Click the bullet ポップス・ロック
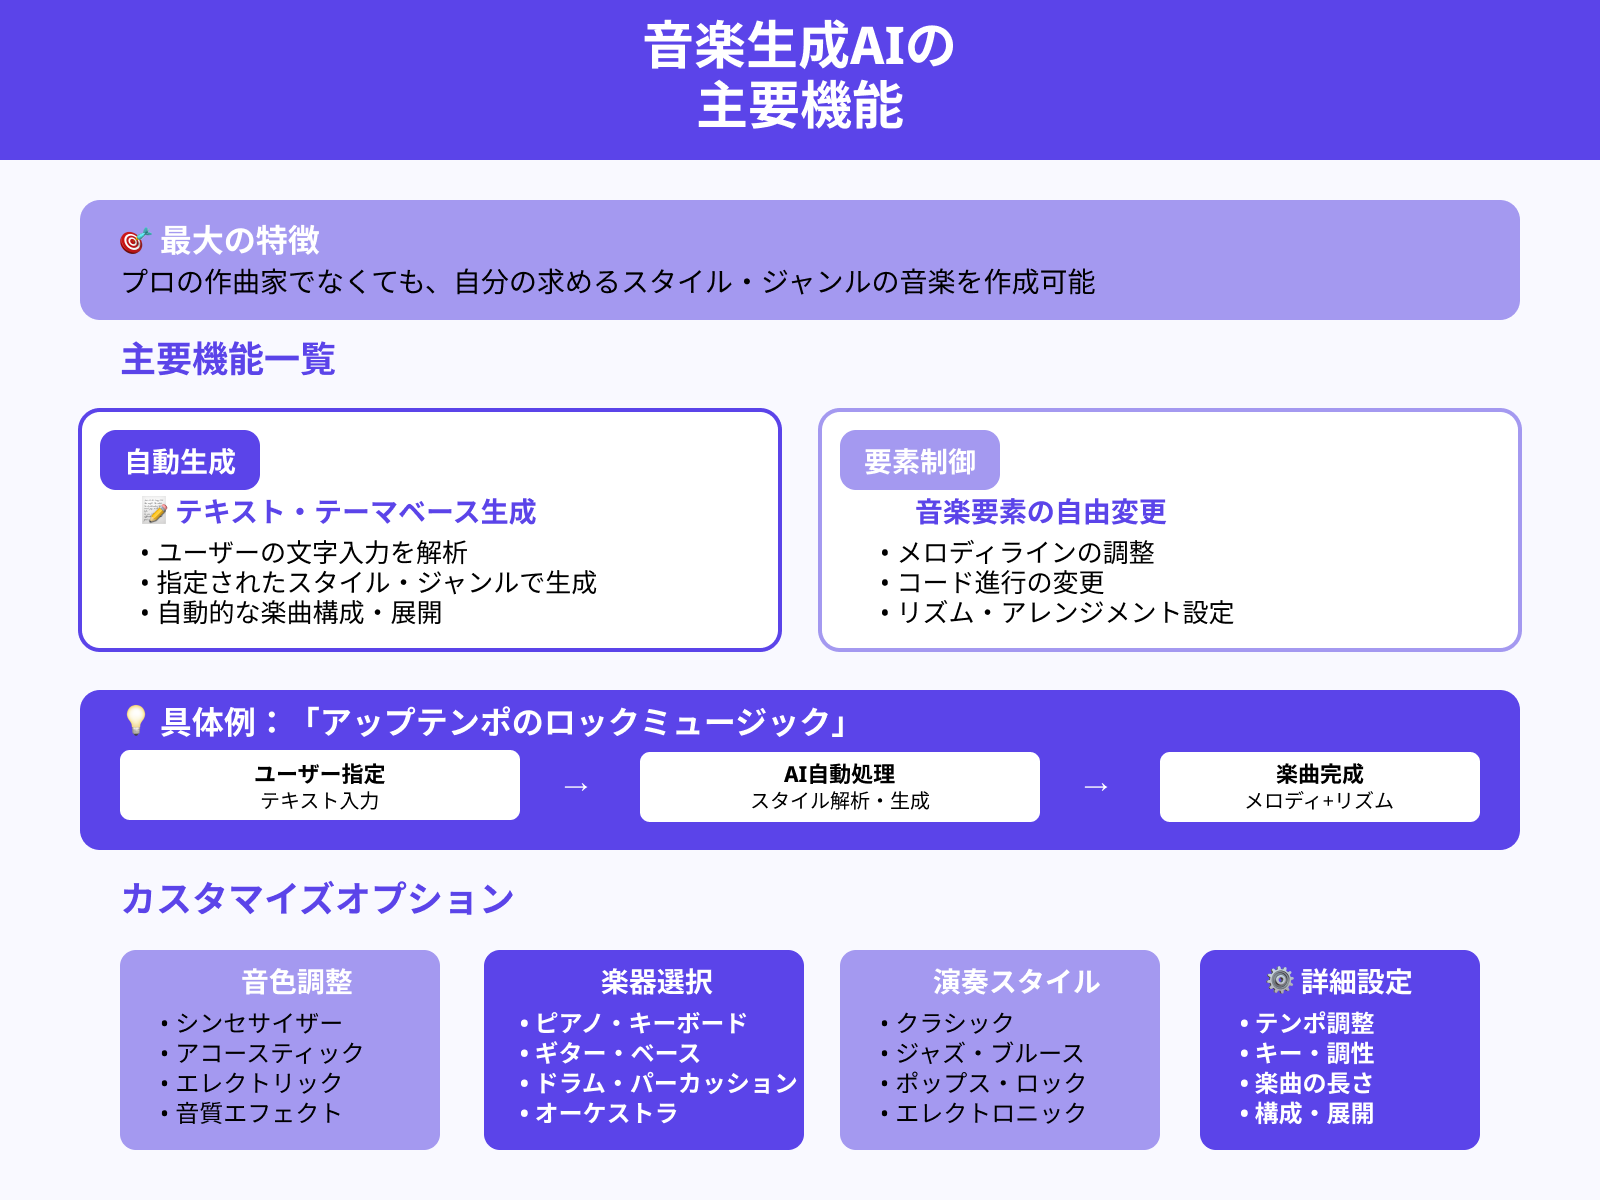This screenshot has width=1600, height=1200. (983, 1083)
